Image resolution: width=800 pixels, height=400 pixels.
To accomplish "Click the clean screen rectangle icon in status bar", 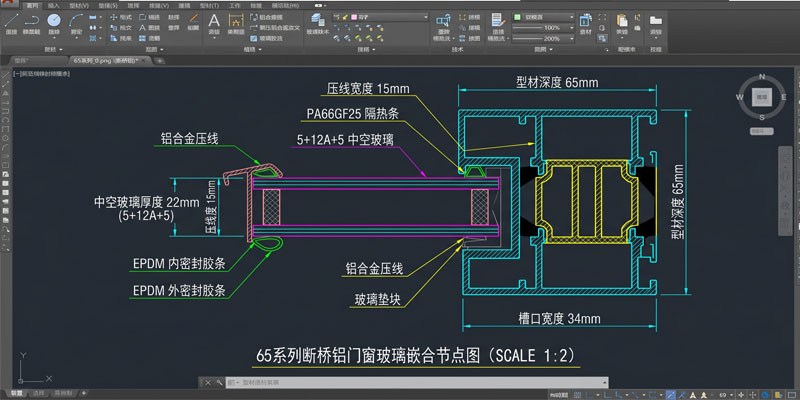I will tap(792, 394).
